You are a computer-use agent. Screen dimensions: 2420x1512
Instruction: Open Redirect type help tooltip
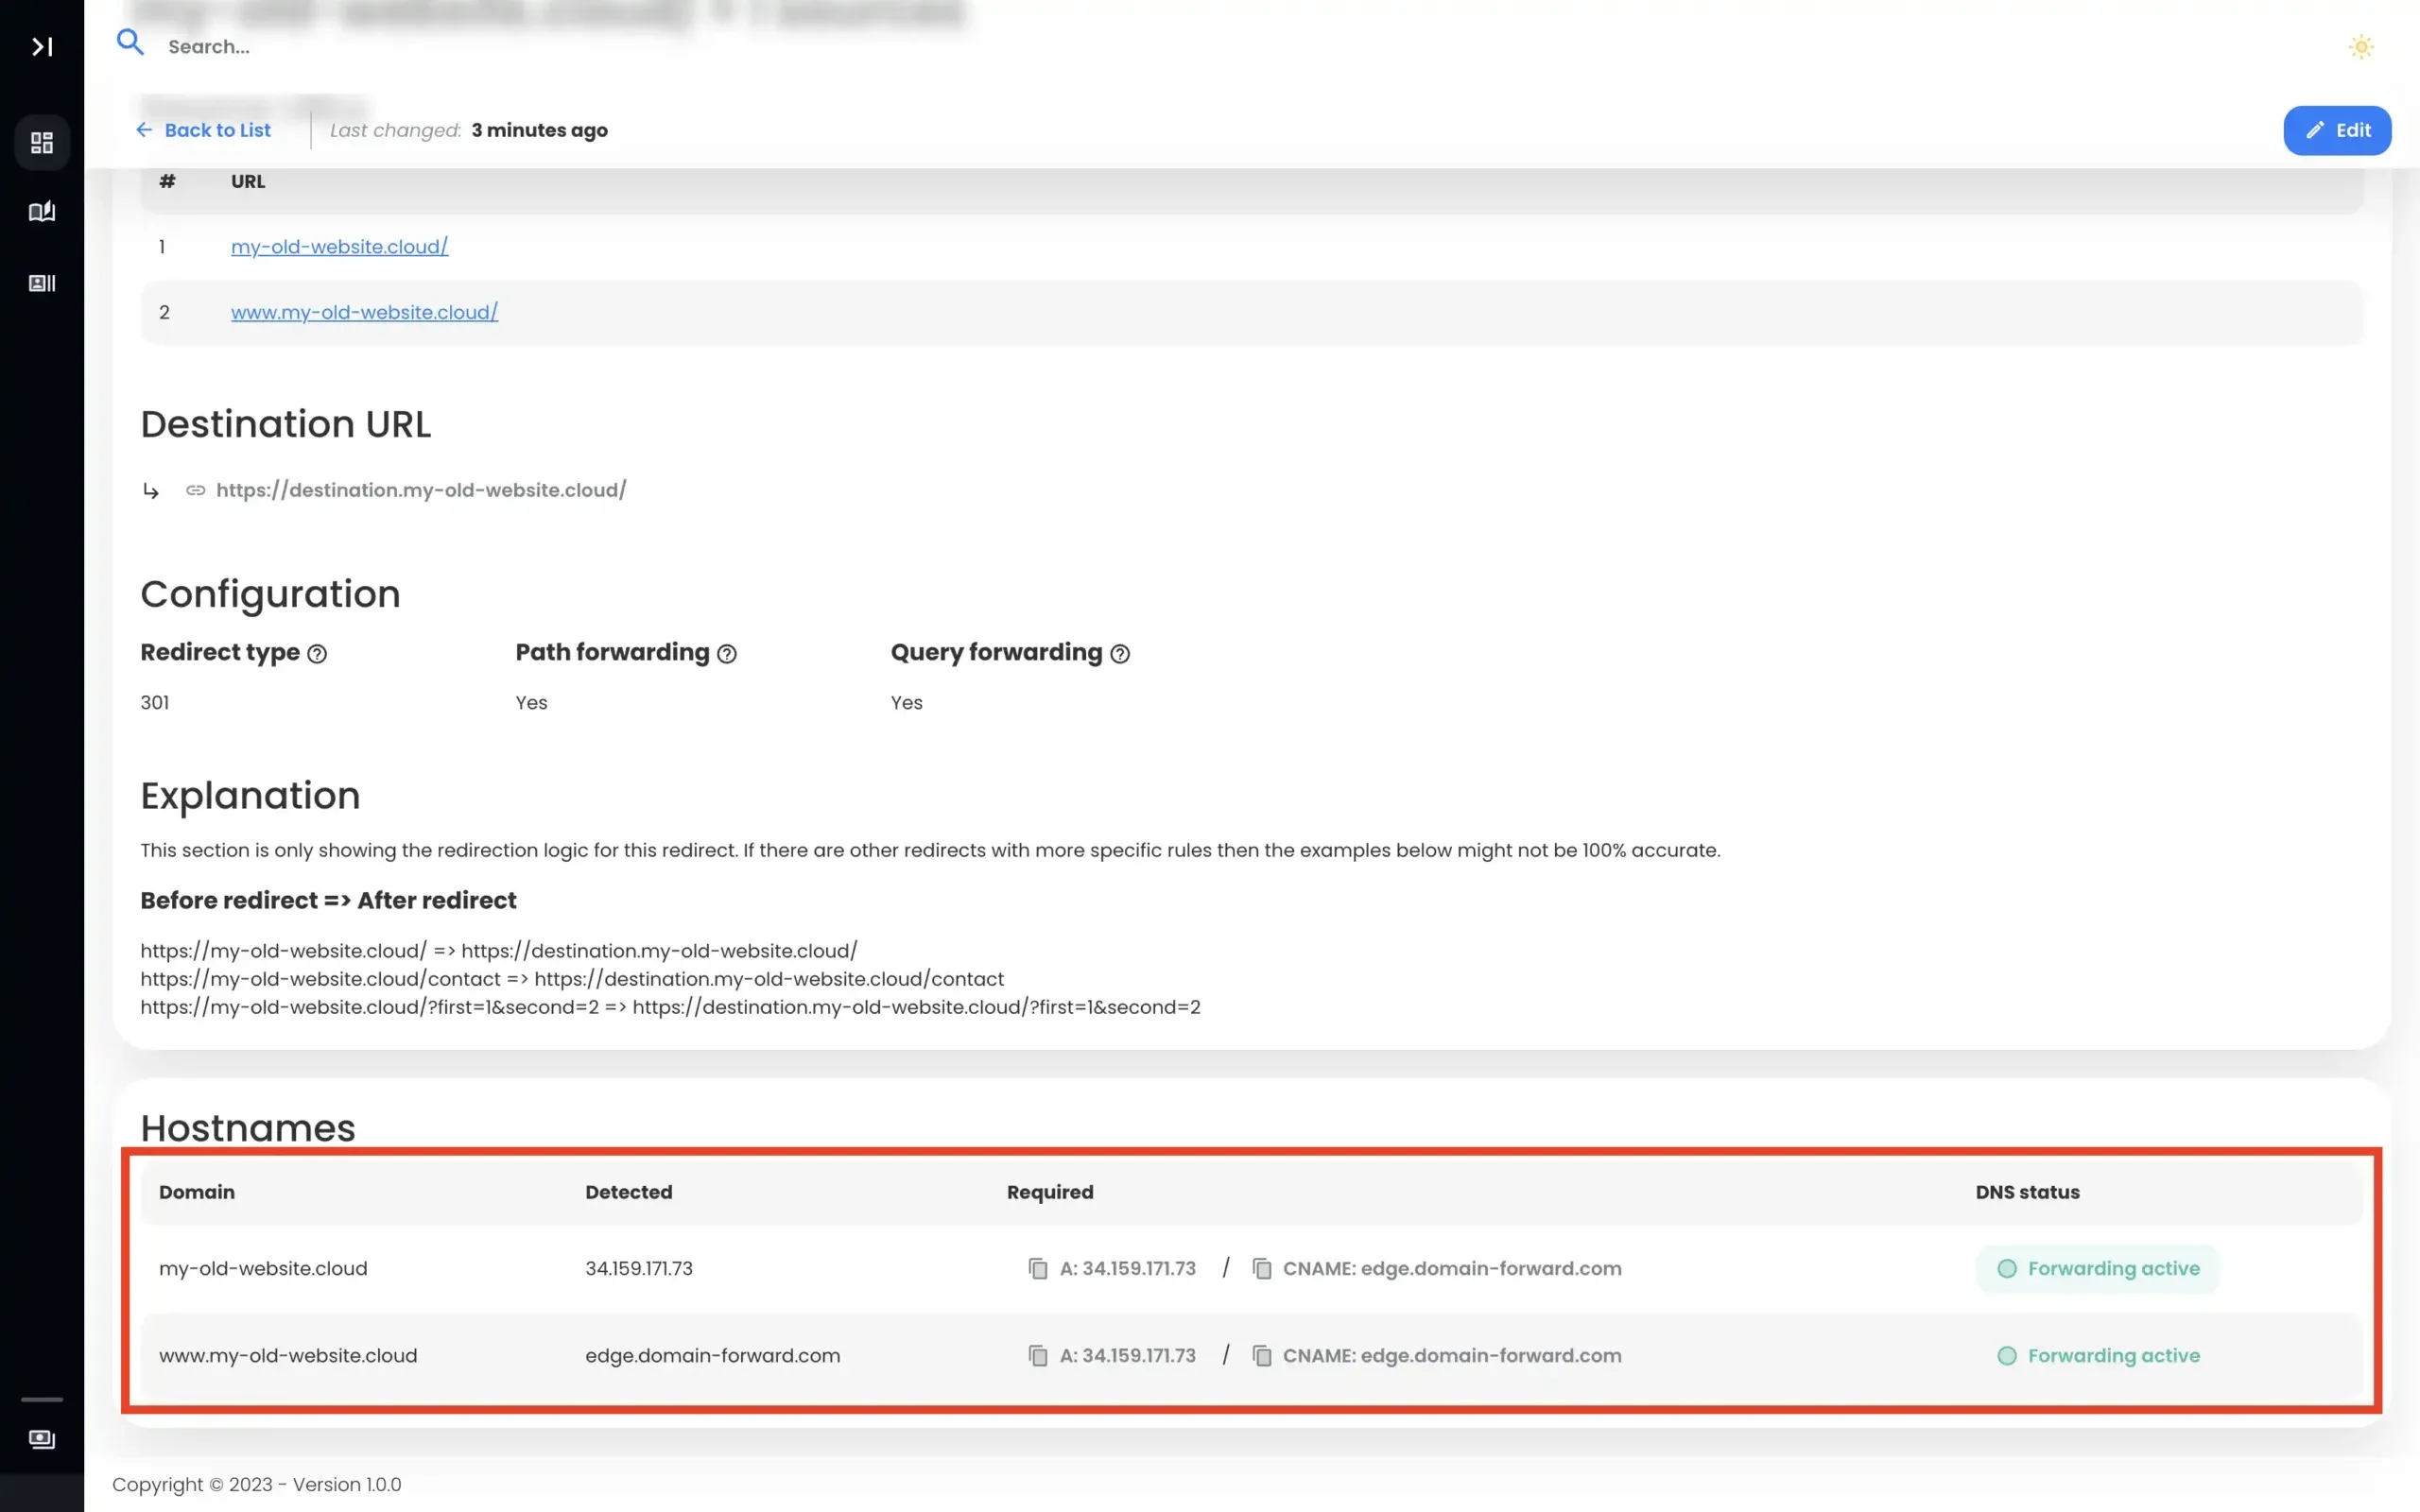click(318, 653)
